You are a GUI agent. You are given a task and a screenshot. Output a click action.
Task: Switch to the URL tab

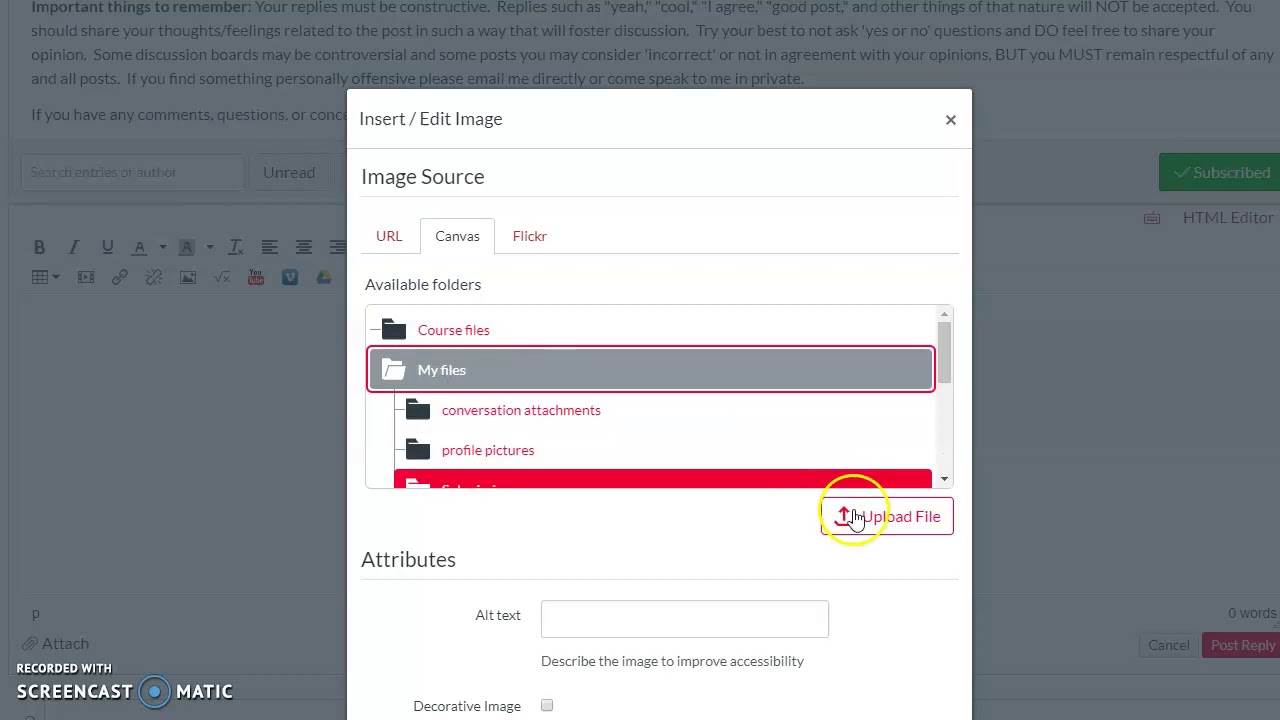pos(389,236)
